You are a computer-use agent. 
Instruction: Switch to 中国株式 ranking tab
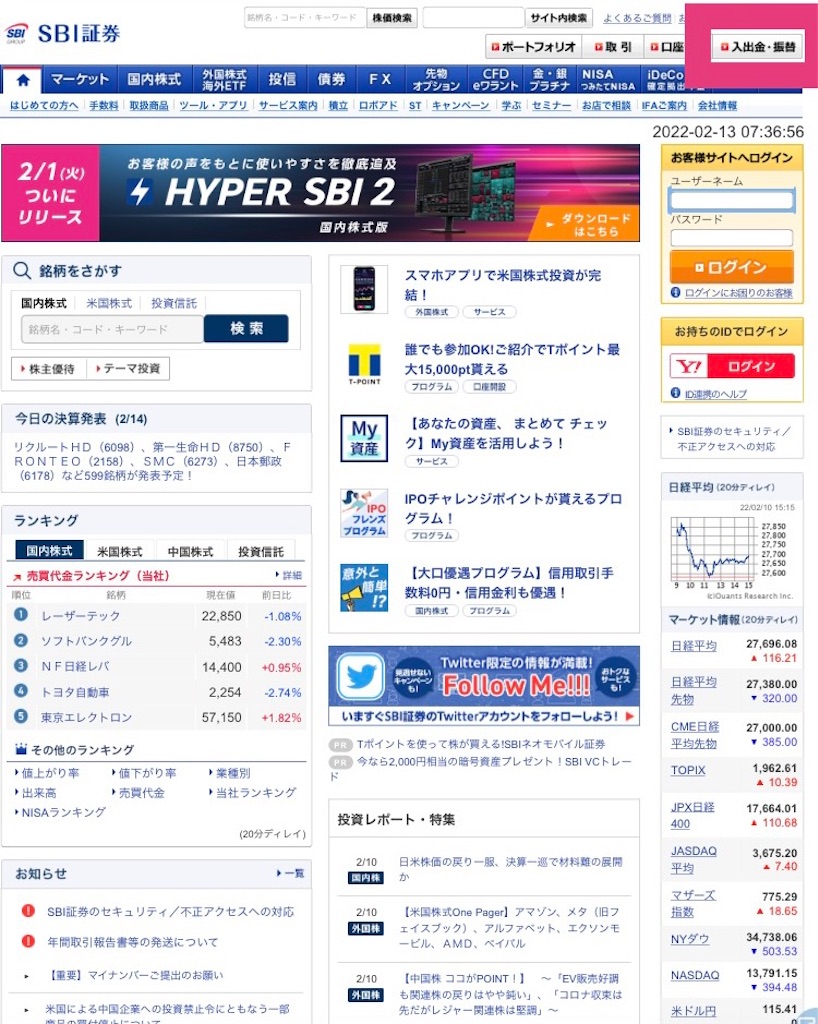tap(191, 551)
